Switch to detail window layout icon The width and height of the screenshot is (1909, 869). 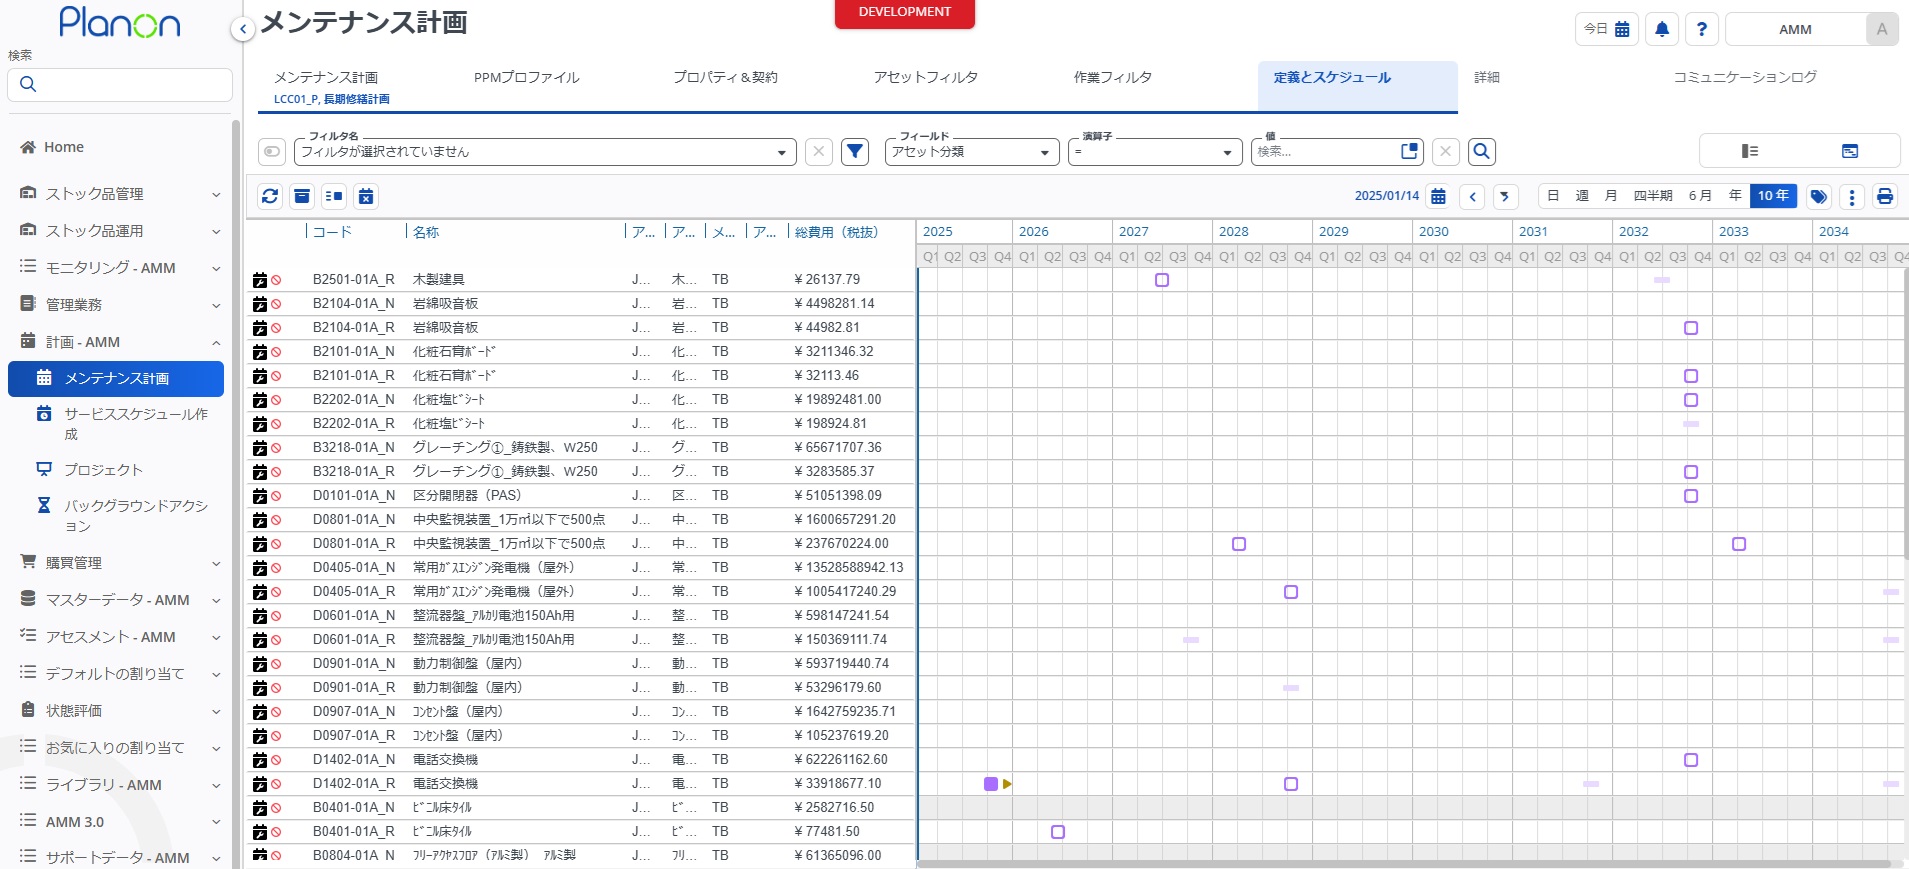pos(1850,151)
